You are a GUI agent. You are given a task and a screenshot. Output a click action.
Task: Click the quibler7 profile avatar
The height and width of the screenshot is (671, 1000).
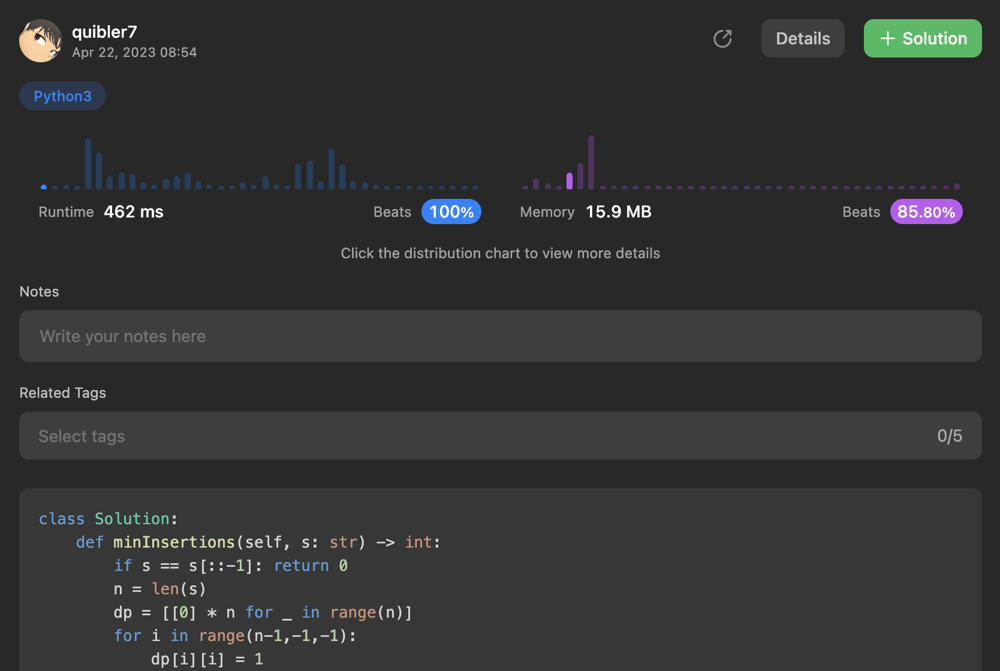[x=40, y=40]
